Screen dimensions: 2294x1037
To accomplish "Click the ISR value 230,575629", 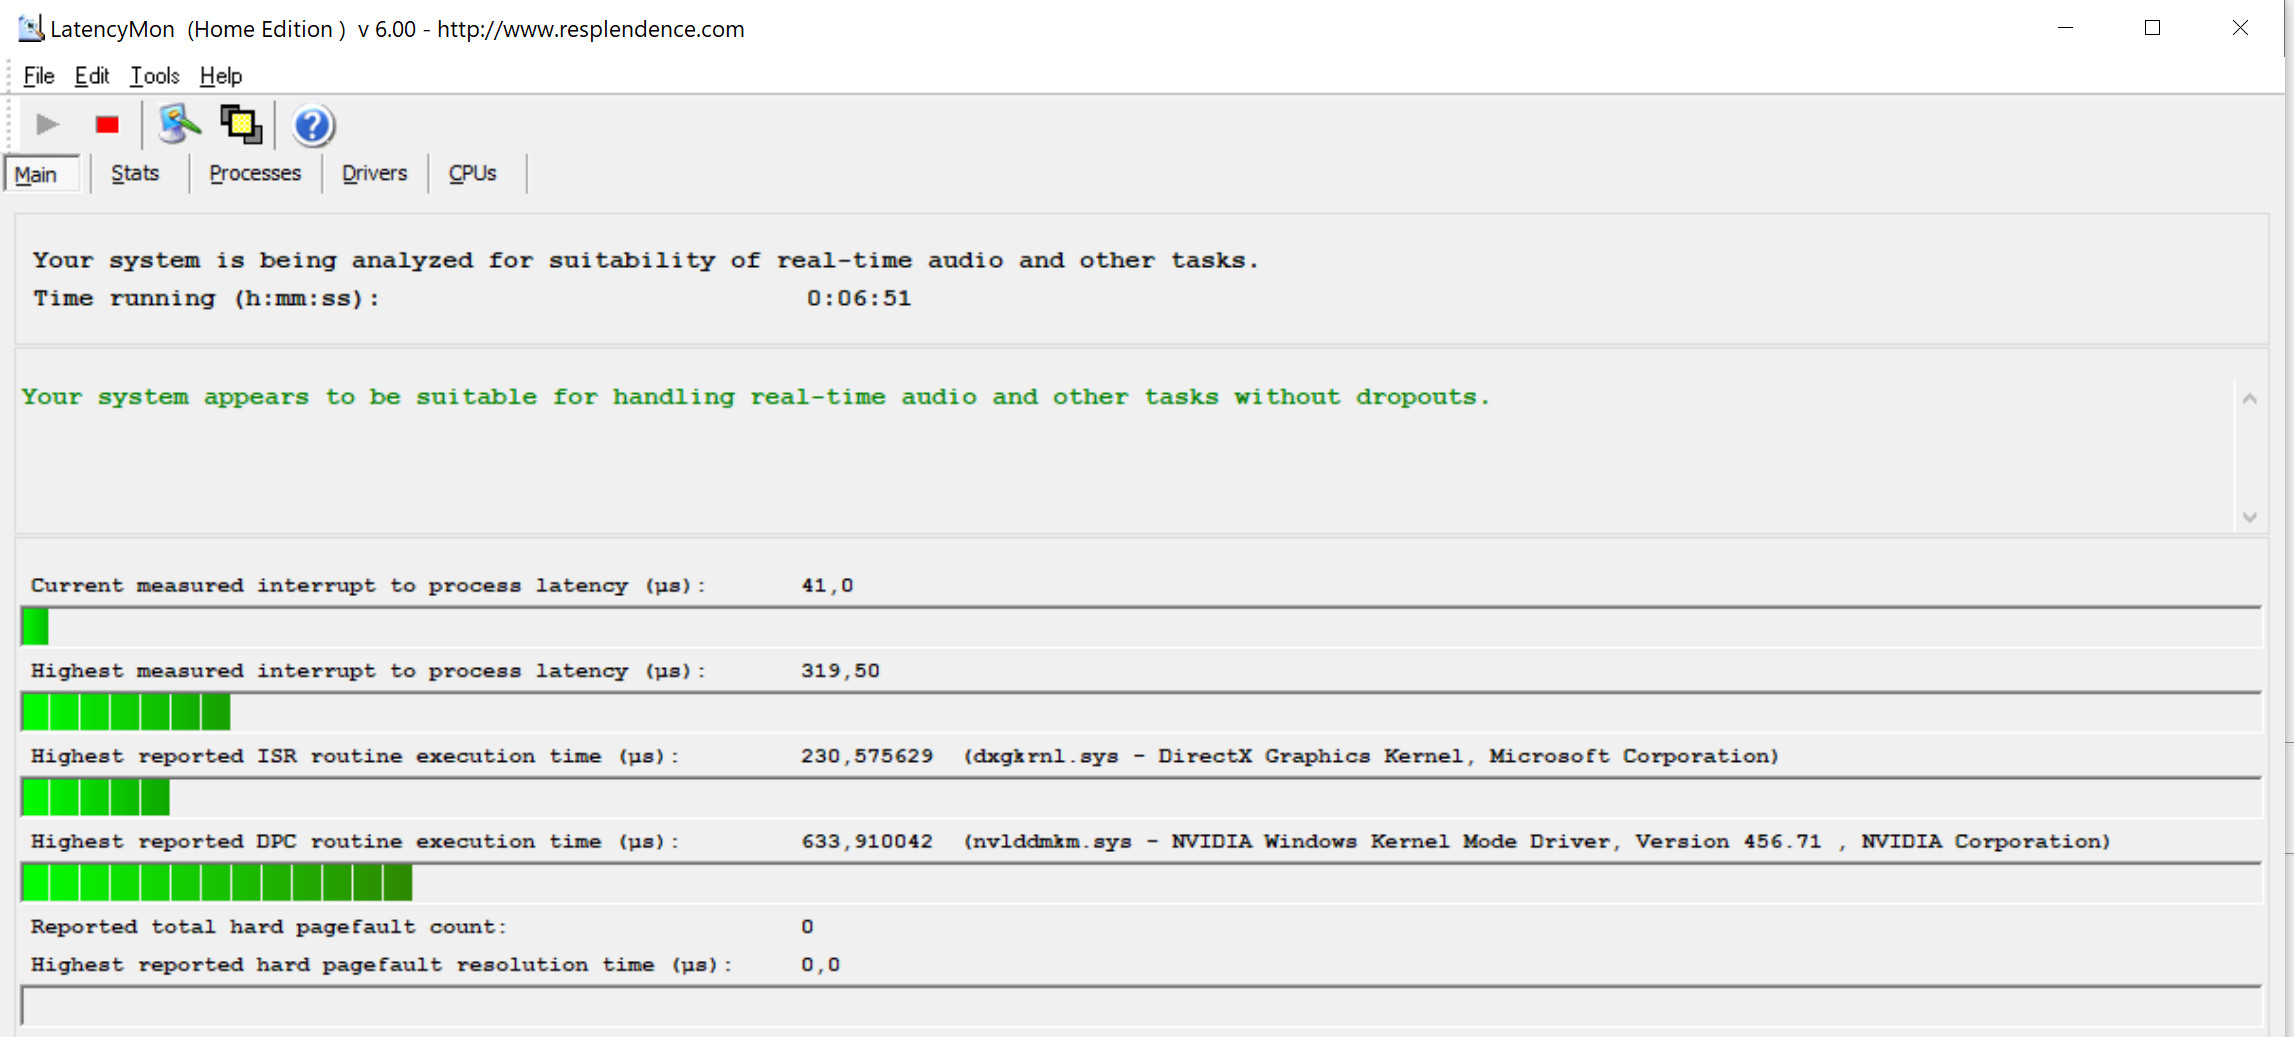I will pos(867,756).
